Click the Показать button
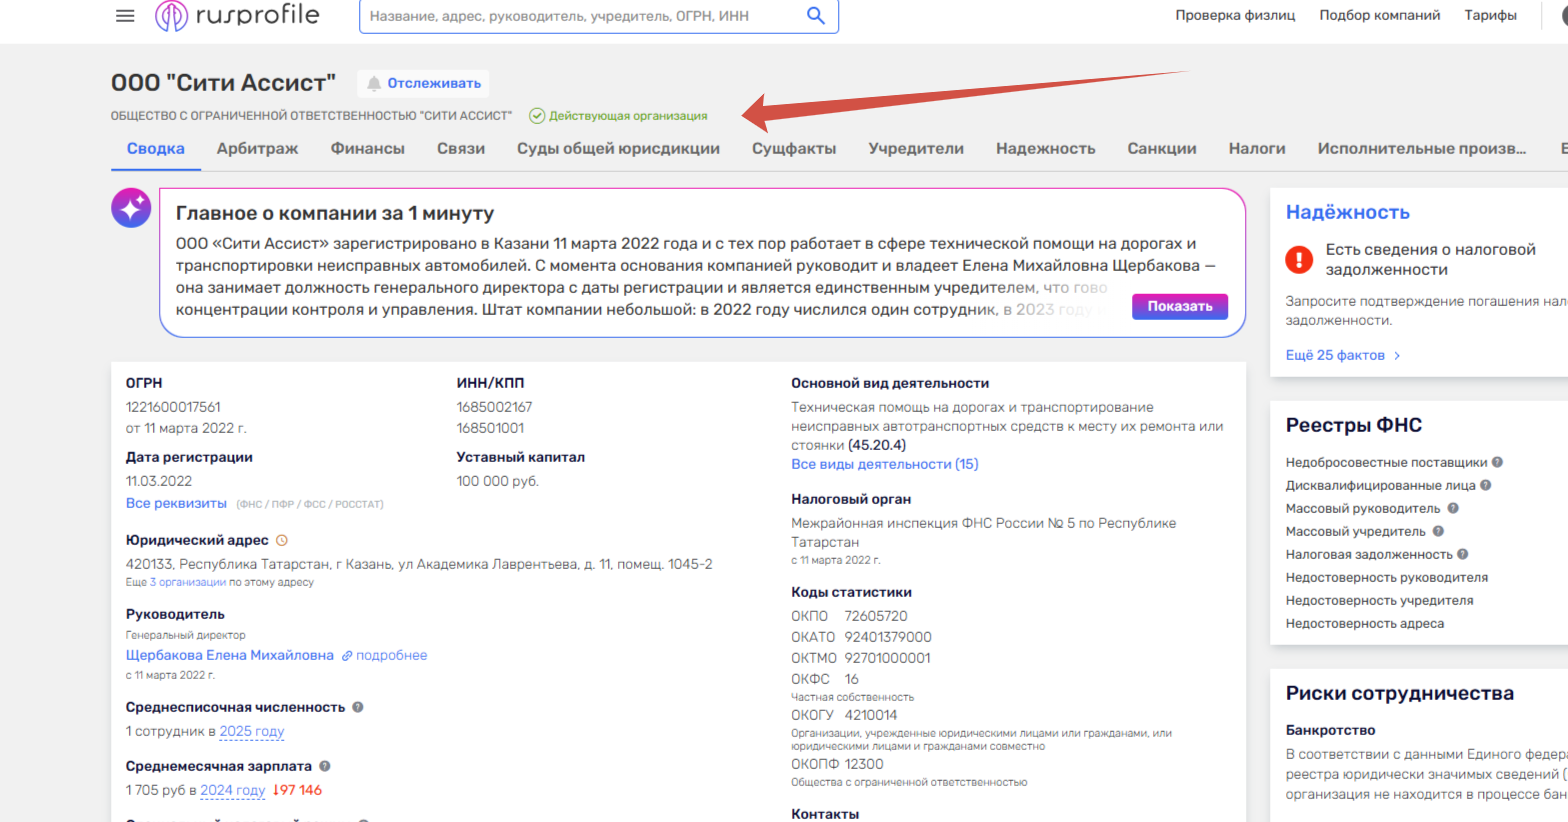 pyautogui.click(x=1180, y=306)
